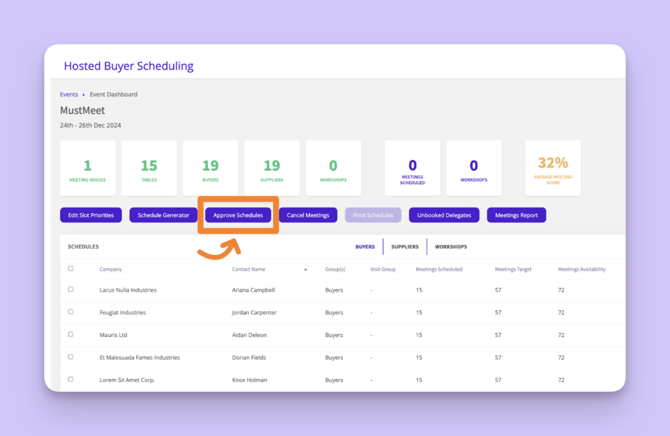Click the 32% average meeting score card
Viewport: 670px width, 436px height.
coord(553,168)
